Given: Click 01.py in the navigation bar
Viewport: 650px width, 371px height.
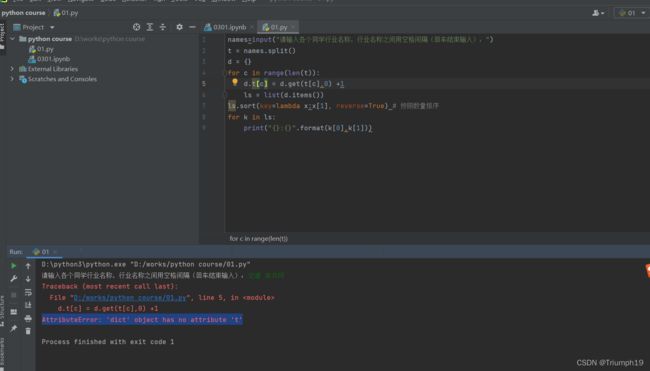Looking at the screenshot, I should pyautogui.click(x=66, y=13).
